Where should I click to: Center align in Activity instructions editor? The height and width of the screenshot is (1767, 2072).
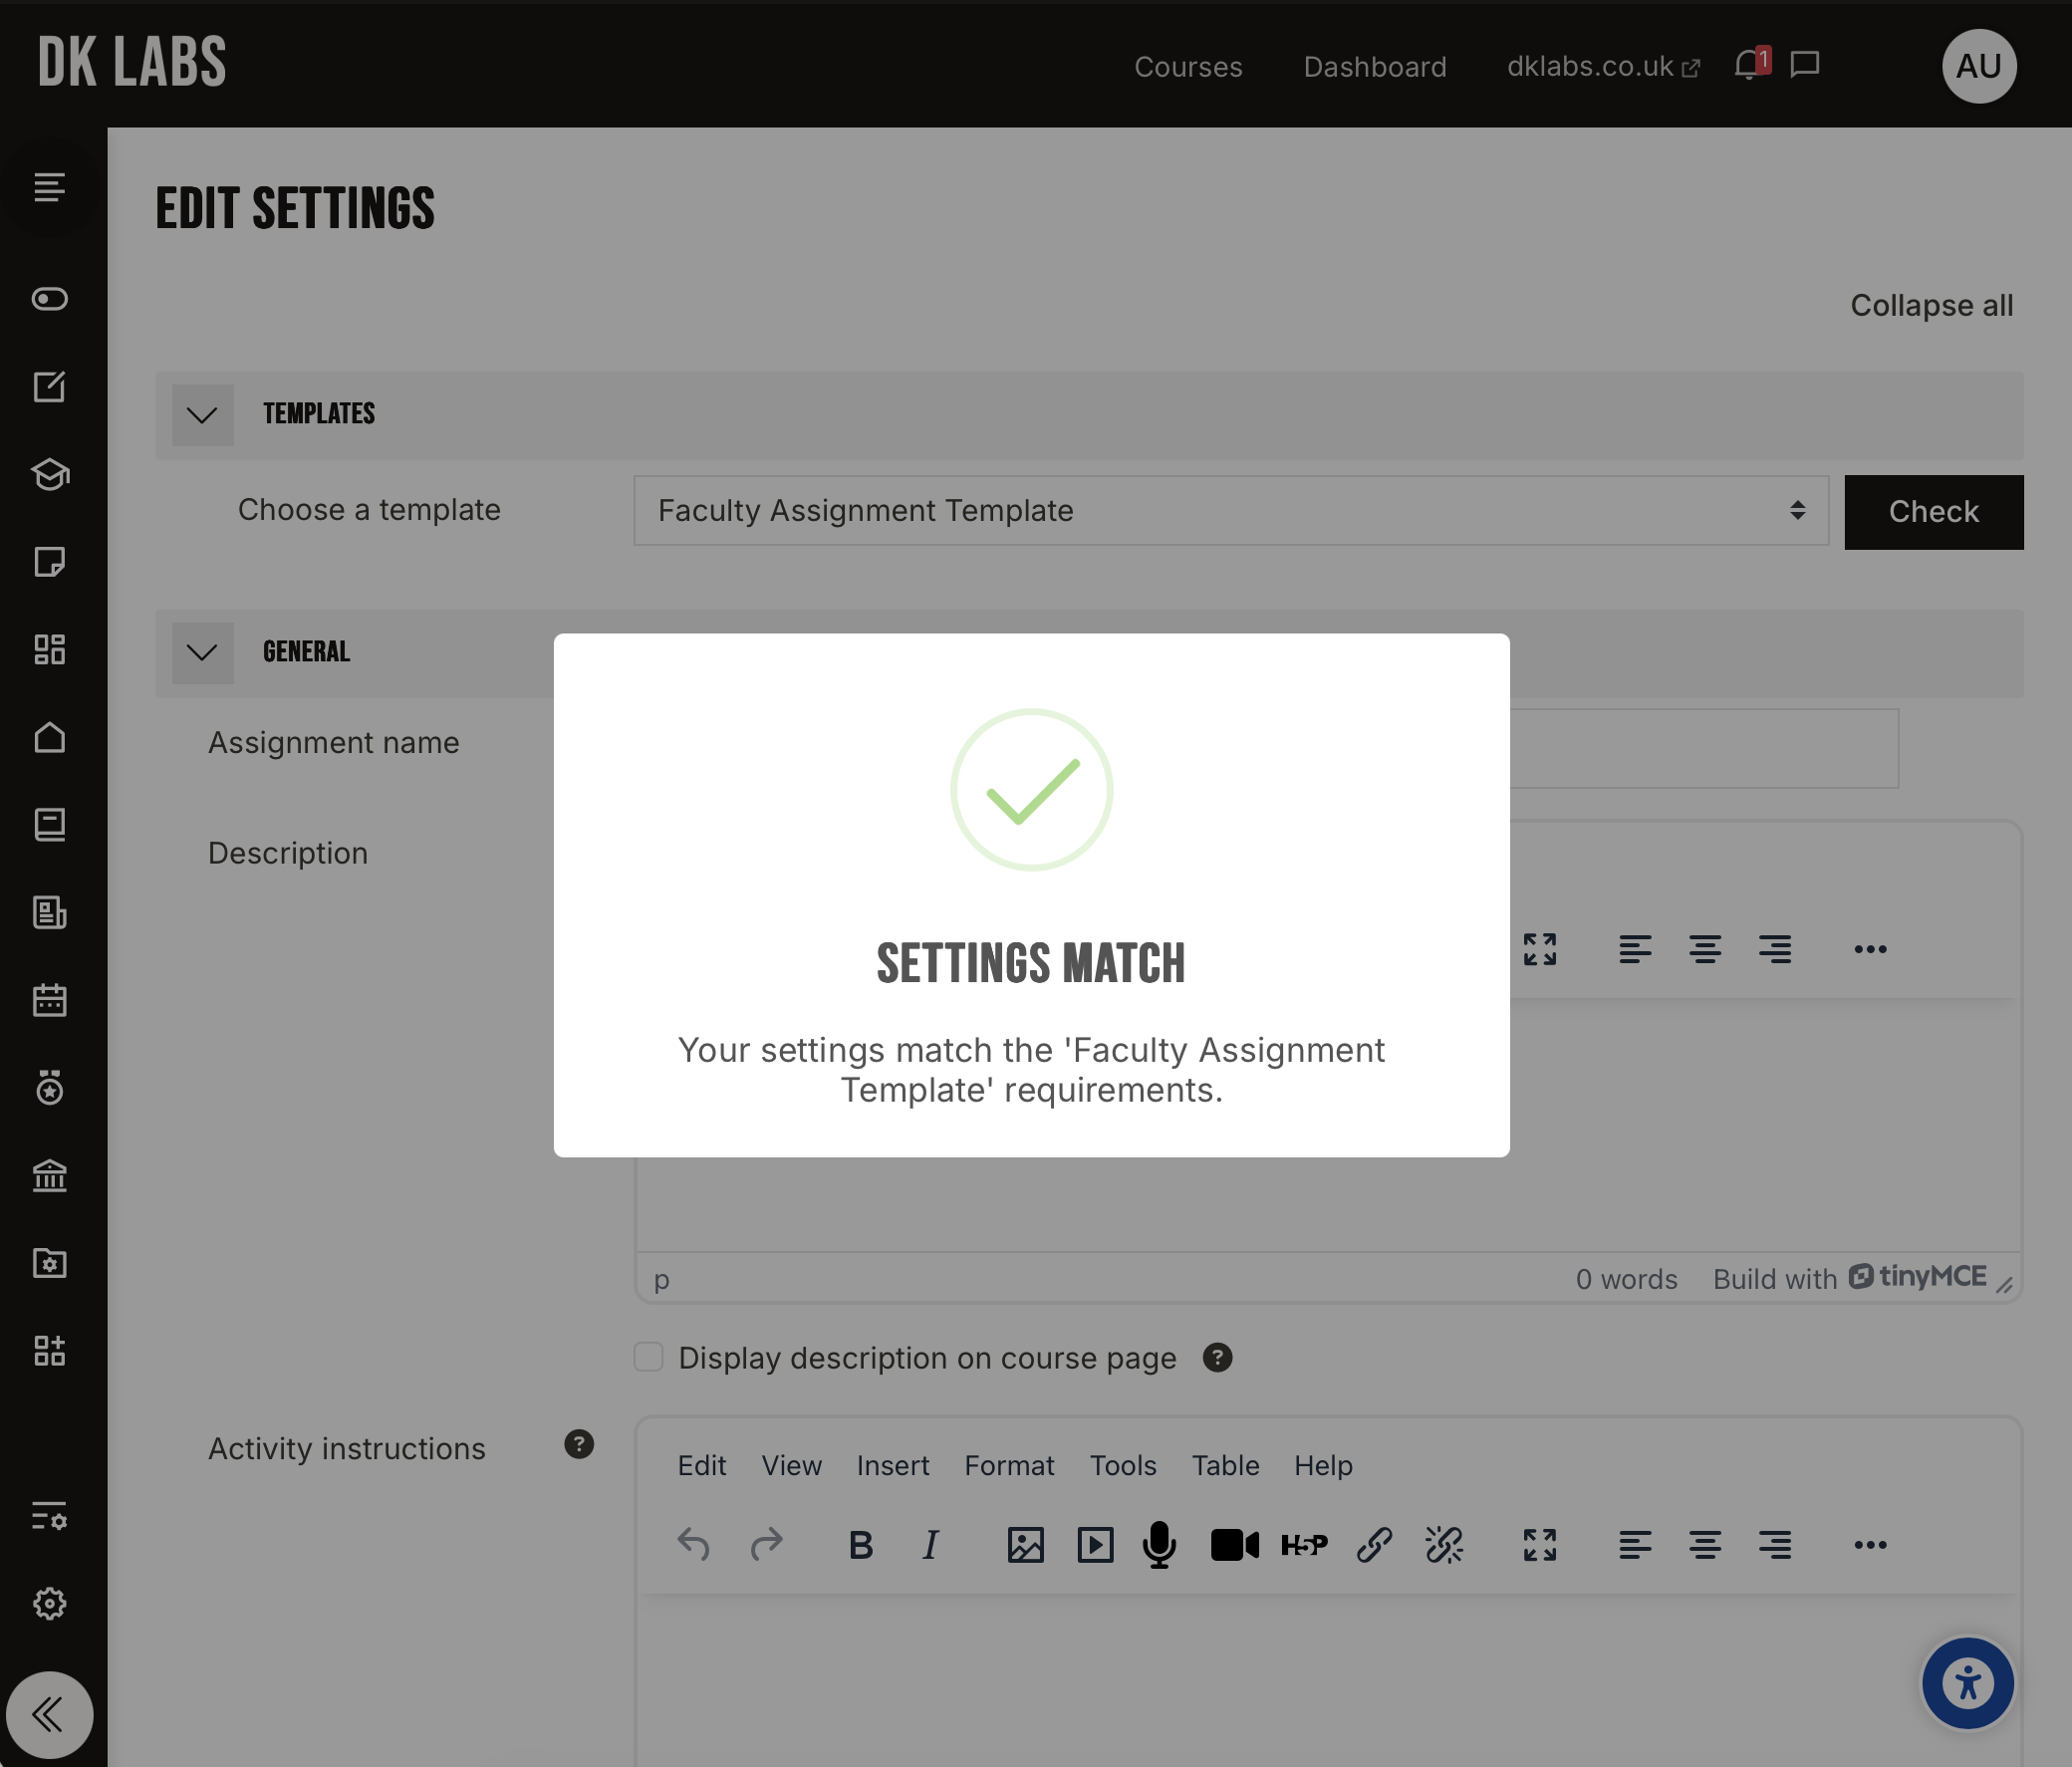tap(1705, 1545)
